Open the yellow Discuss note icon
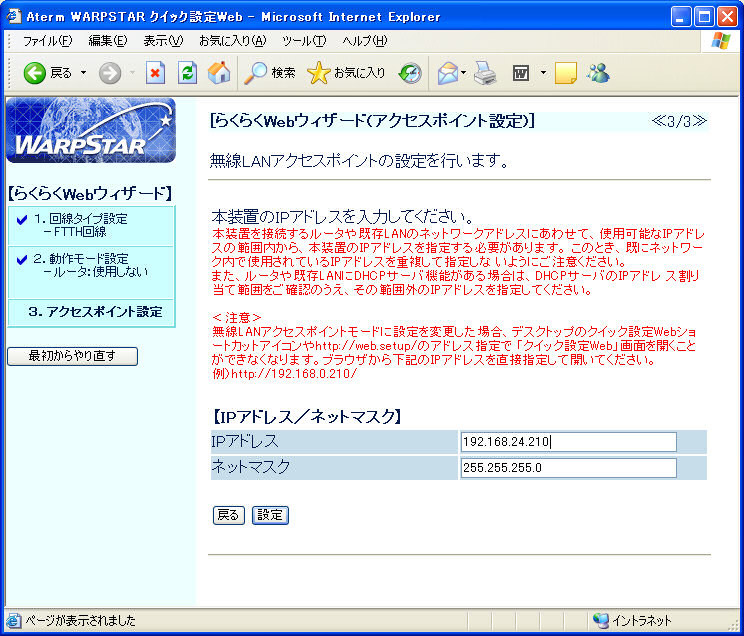Viewport: 744px width, 636px height. (x=566, y=73)
